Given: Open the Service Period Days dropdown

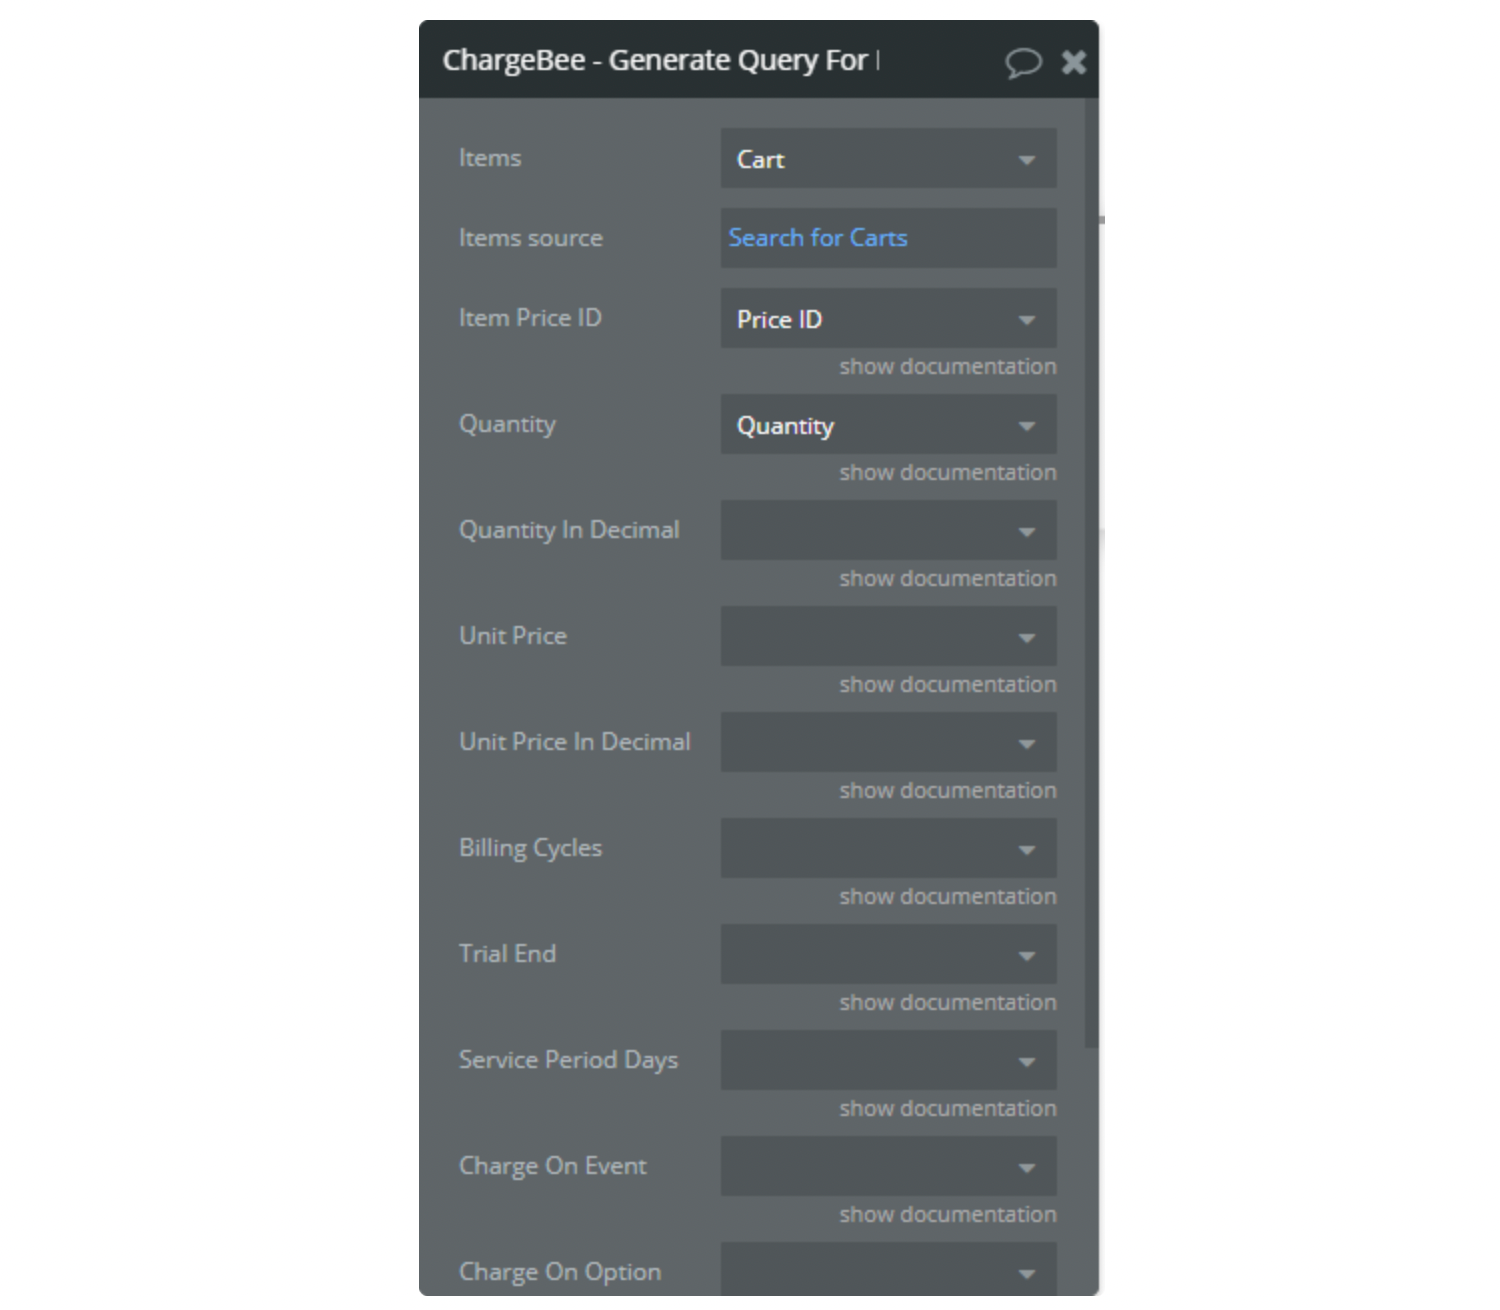Looking at the screenshot, I should coord(888,1060).
